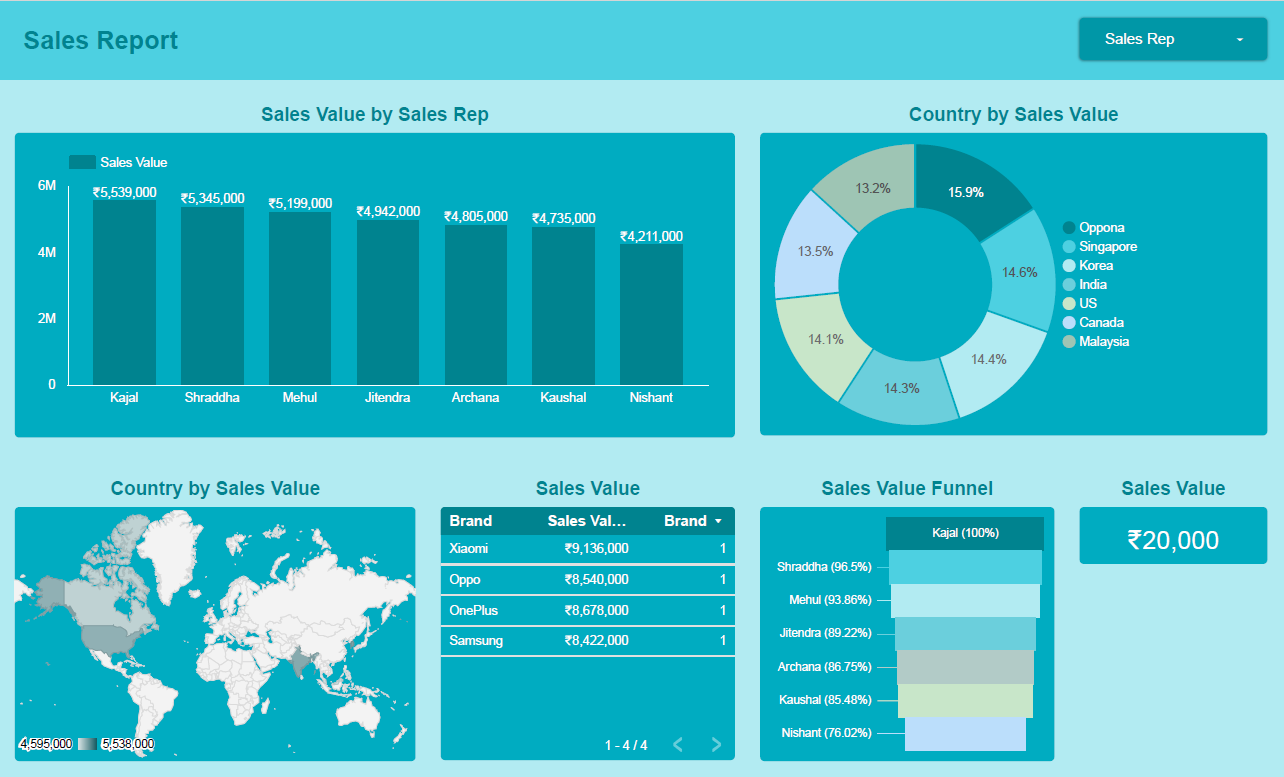Go to the next page of the brand table
Screen dimensions: 1284x777
pyautogui.click(x=716, y=744)
